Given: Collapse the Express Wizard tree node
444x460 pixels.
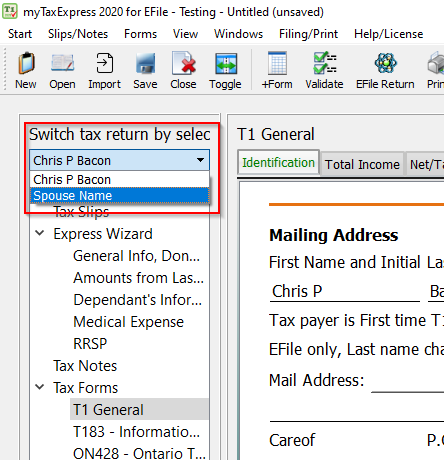Looking at the screenshot, I should coord(40,233).
